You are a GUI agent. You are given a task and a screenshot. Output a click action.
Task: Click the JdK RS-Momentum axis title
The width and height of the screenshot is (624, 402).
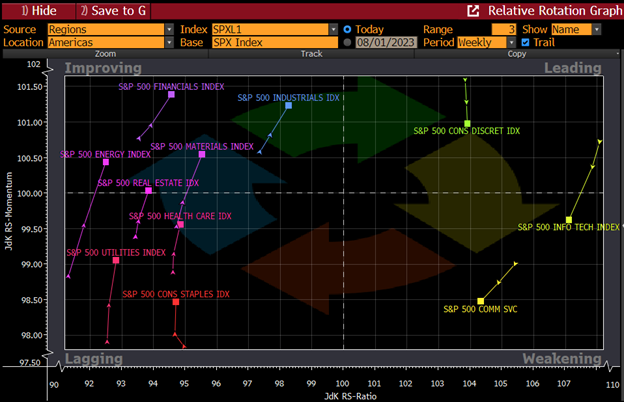[x=8, y=211]
